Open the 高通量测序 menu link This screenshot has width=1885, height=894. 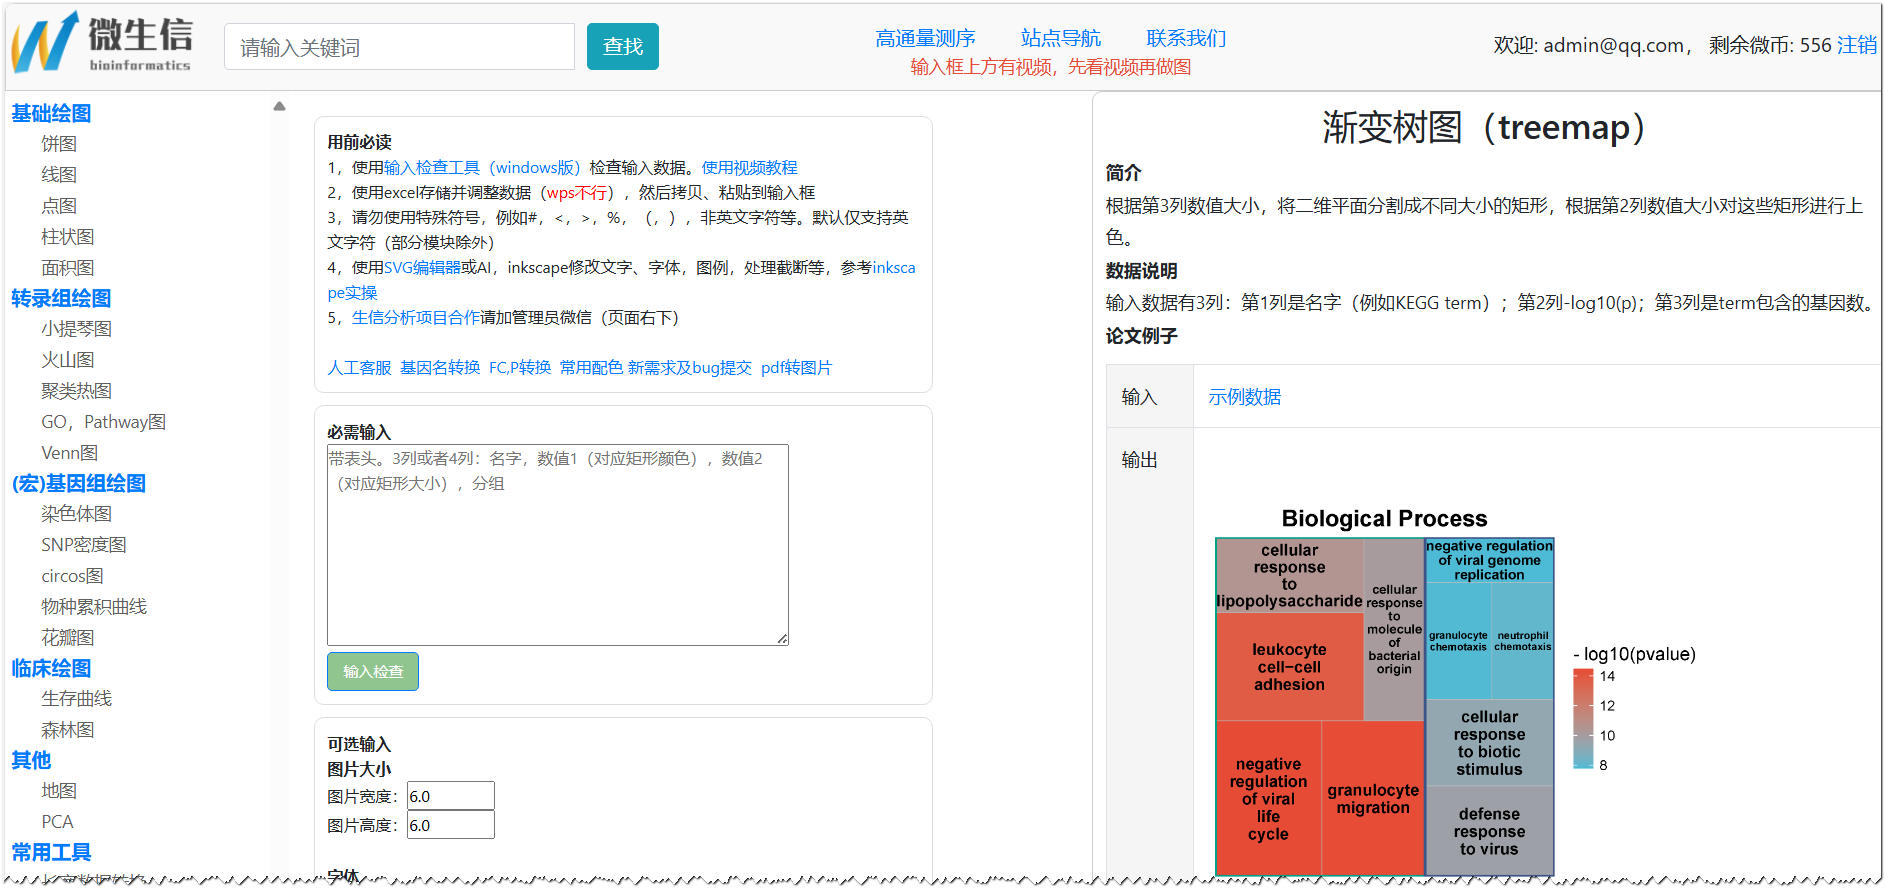(x=925, y=38)
